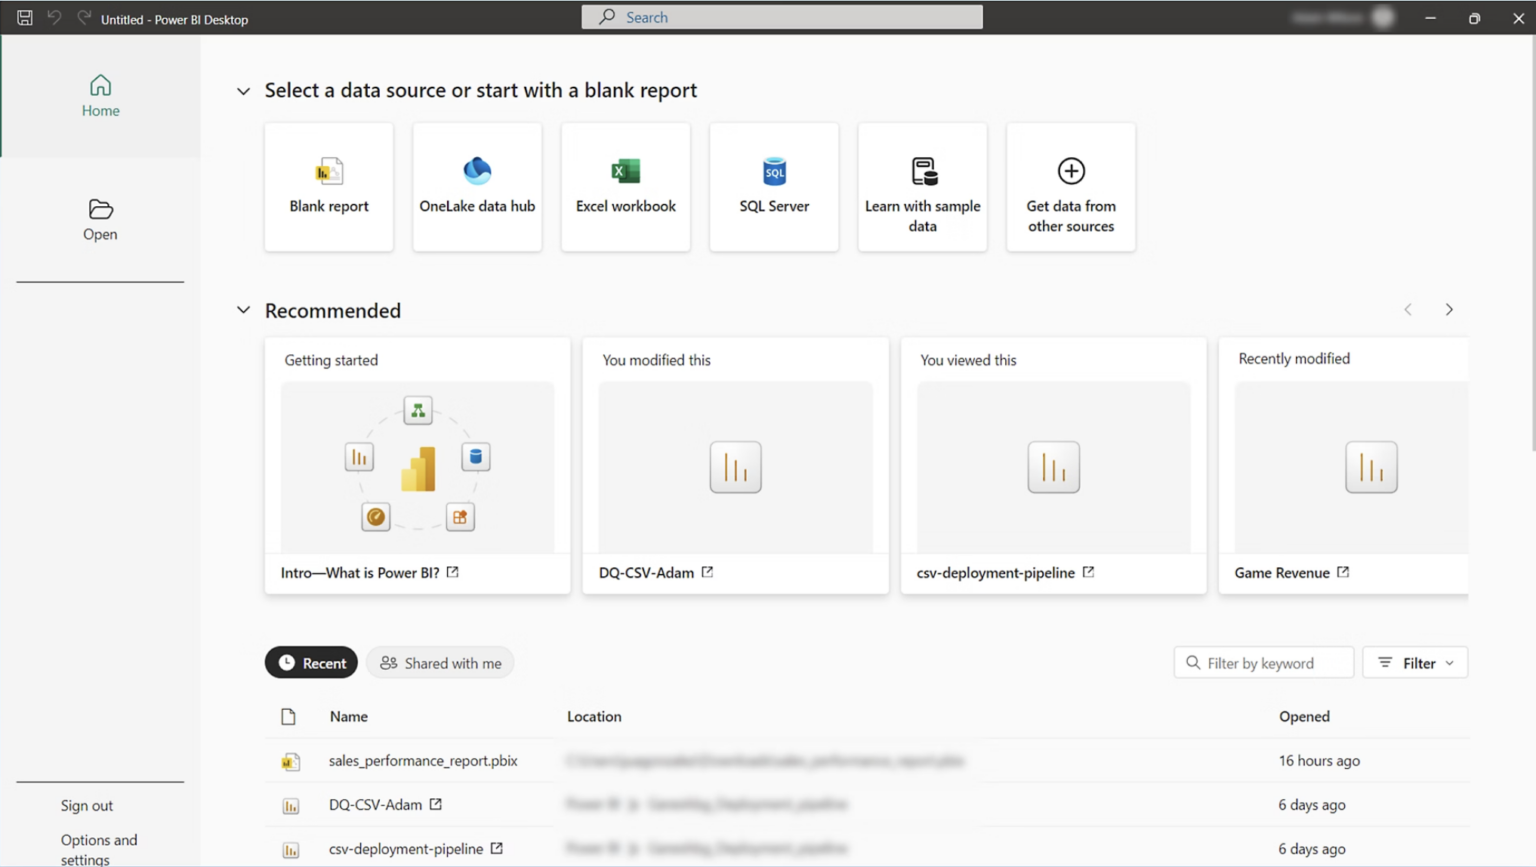Choose Excel workbook as data source
The width and height of the screenshot is (1536, 867).
coord(626,187)
